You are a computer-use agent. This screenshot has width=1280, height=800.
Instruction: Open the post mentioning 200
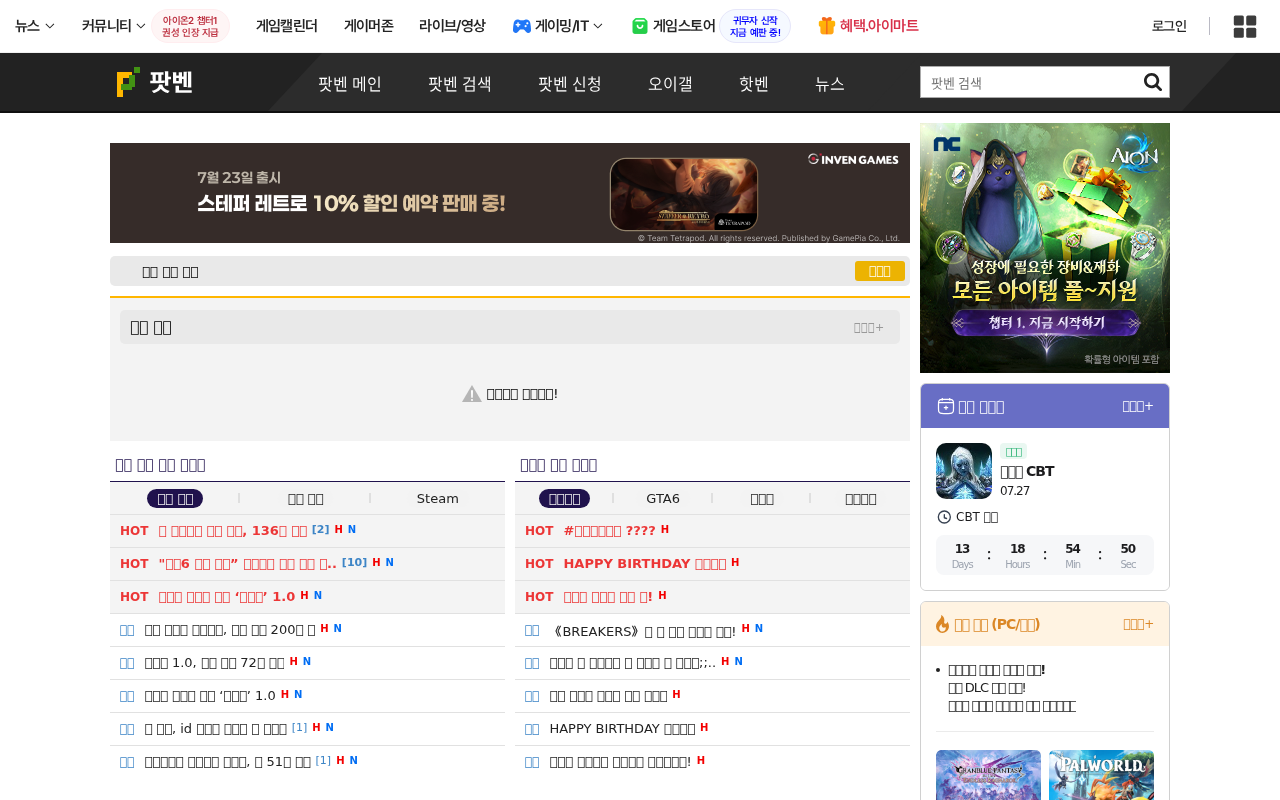point(230,629)
